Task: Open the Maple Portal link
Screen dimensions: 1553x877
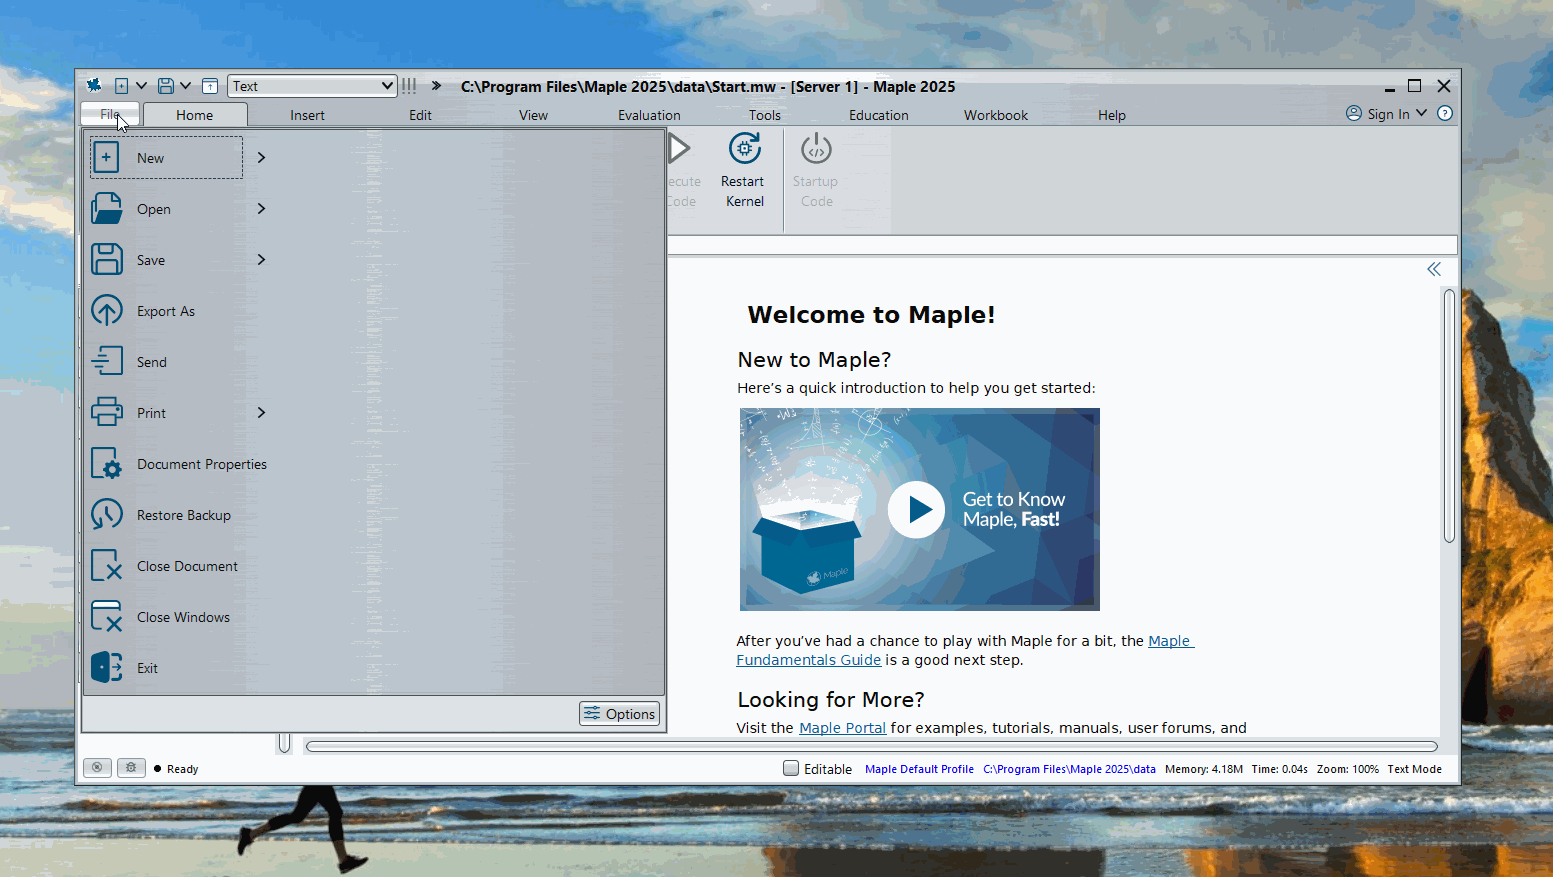Action: click(x=842, y=728)
